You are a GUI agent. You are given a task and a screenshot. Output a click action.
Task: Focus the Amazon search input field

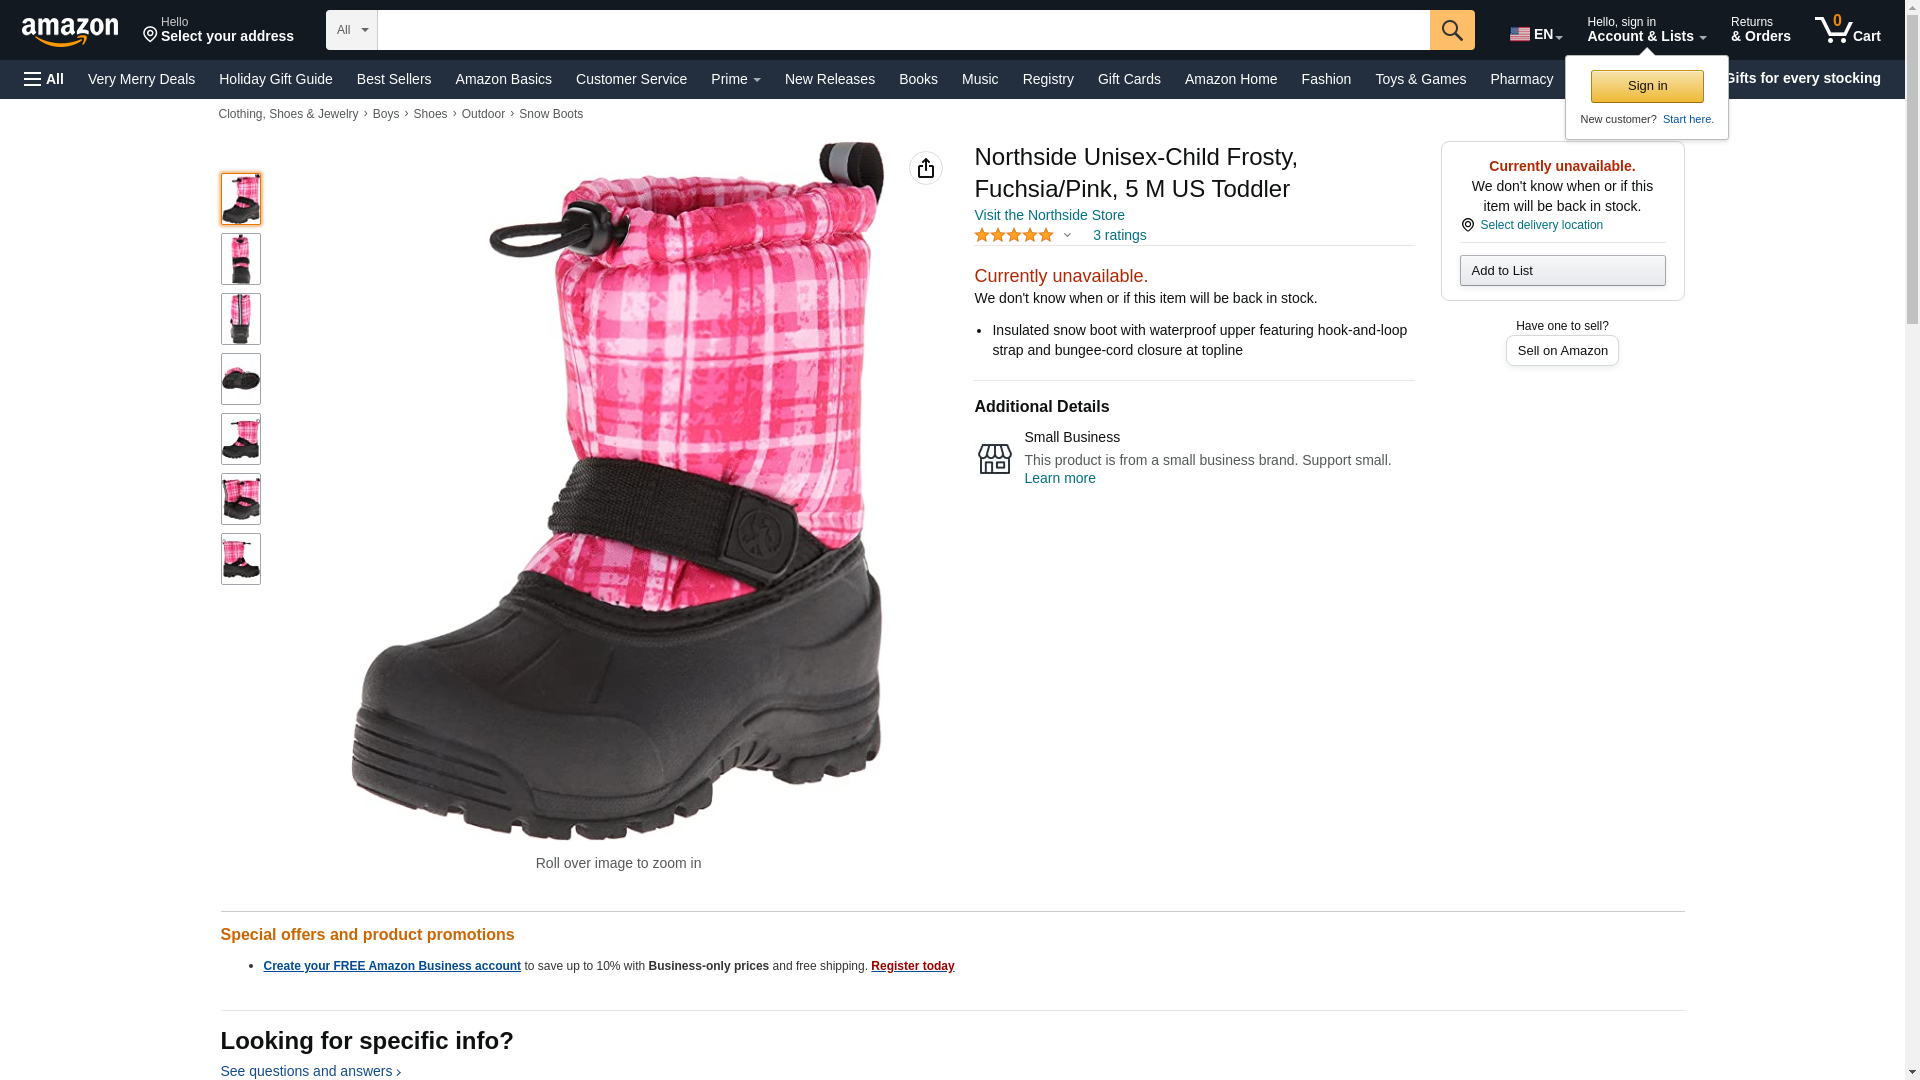pos(903,30)
